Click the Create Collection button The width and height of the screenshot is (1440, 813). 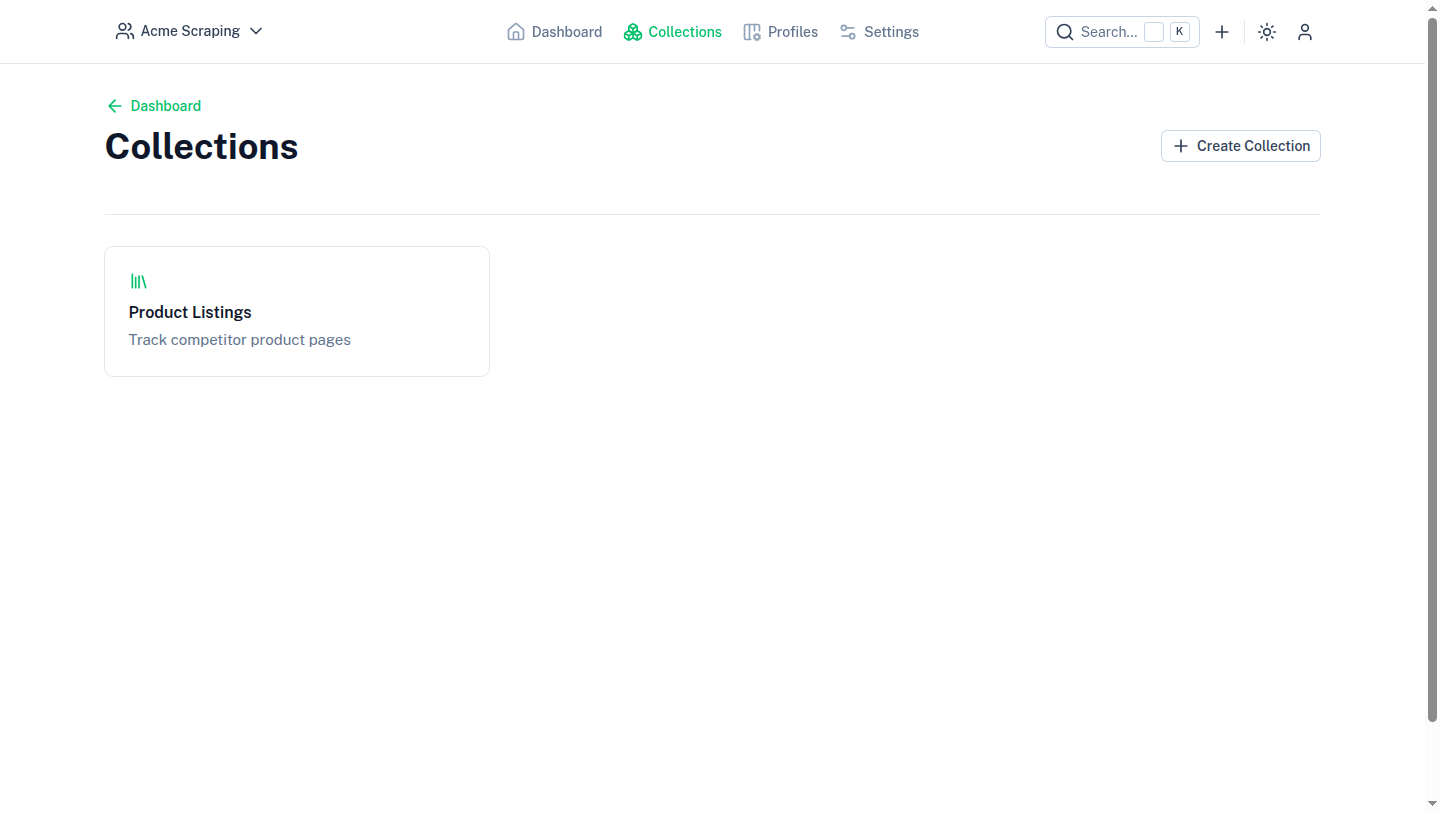pyautogui.click(x=1241, y=146)
